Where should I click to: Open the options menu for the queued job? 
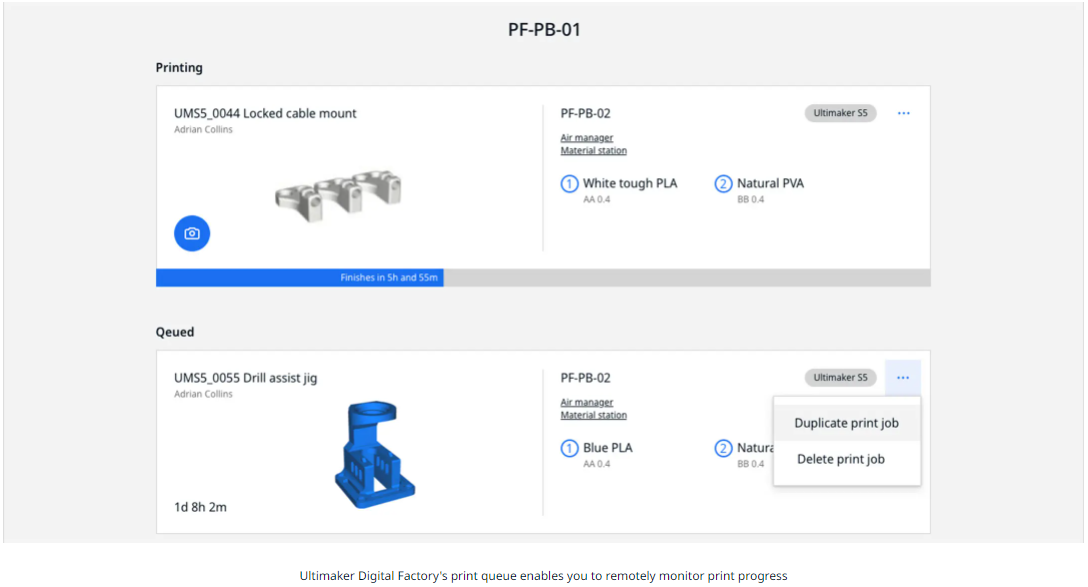903,377
